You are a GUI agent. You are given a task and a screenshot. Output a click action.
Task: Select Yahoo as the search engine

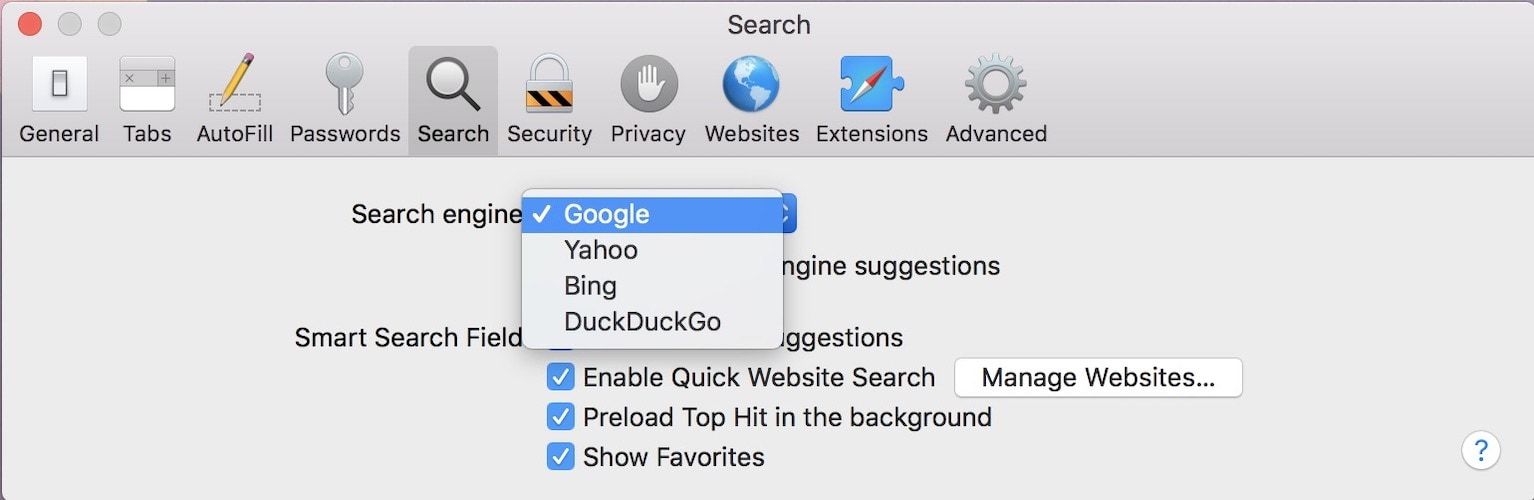point(600,250)
